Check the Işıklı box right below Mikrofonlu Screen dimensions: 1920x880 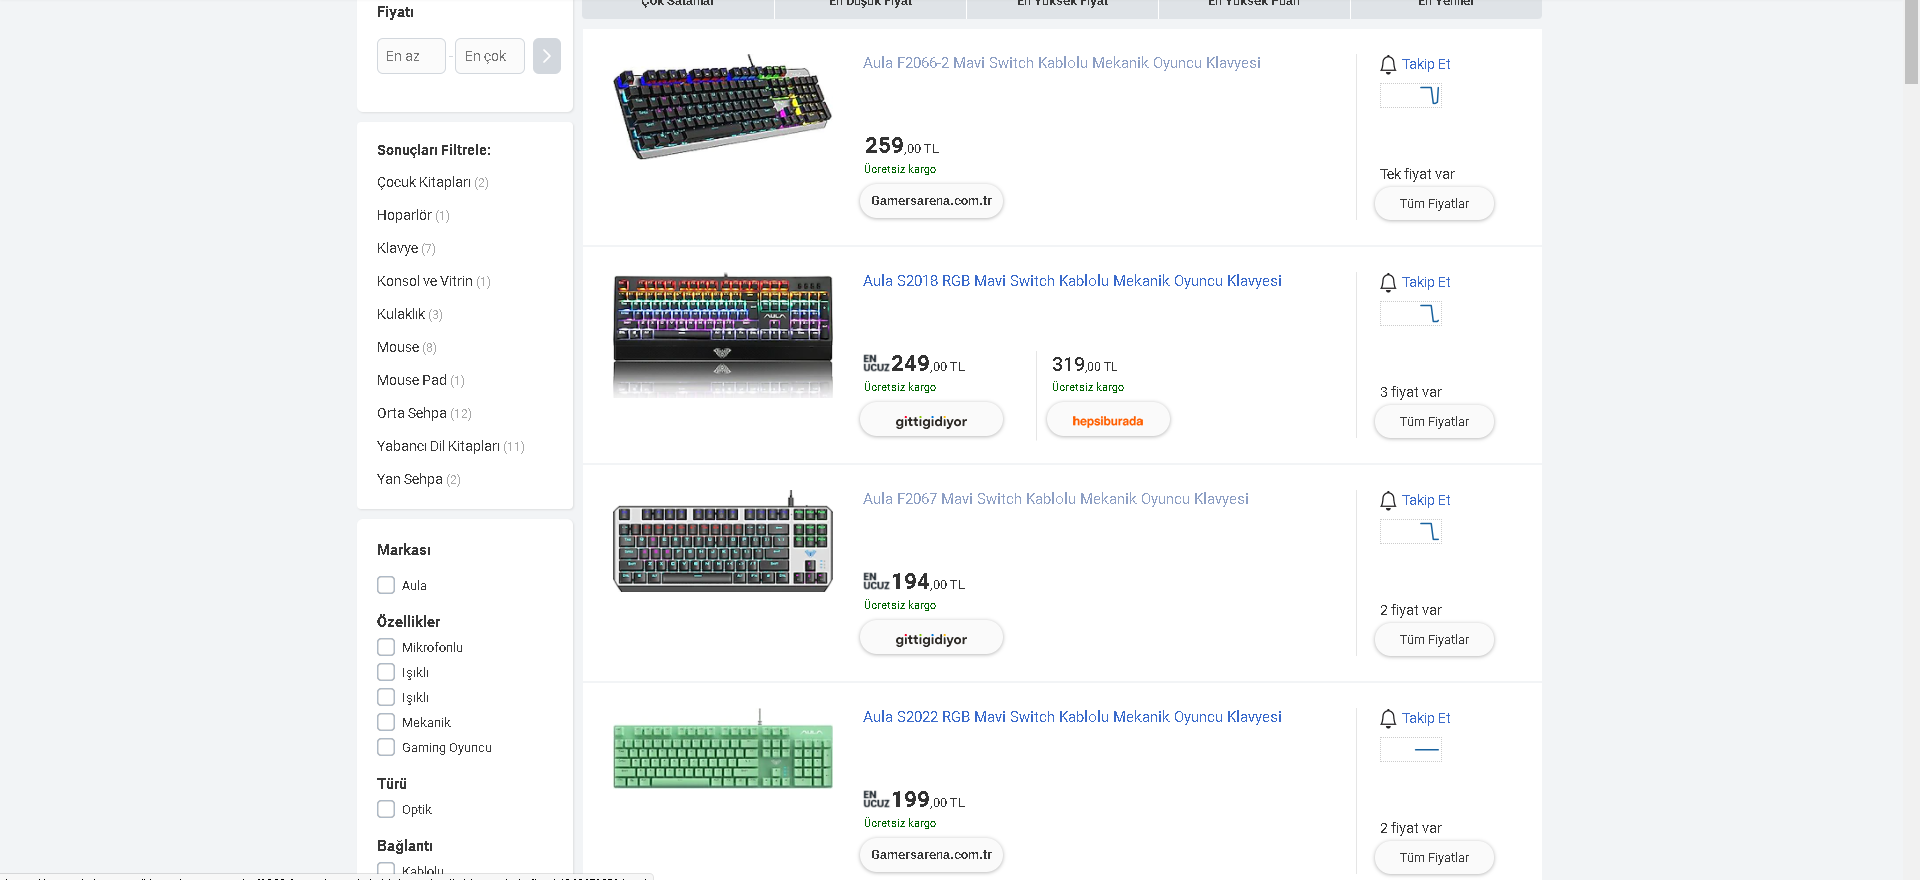[386, 672]
